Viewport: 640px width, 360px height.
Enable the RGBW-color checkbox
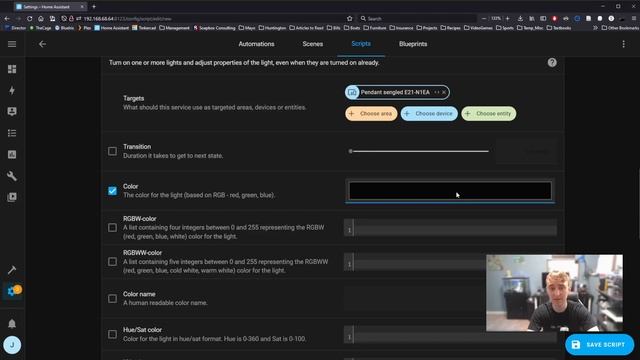coord(112,227)
